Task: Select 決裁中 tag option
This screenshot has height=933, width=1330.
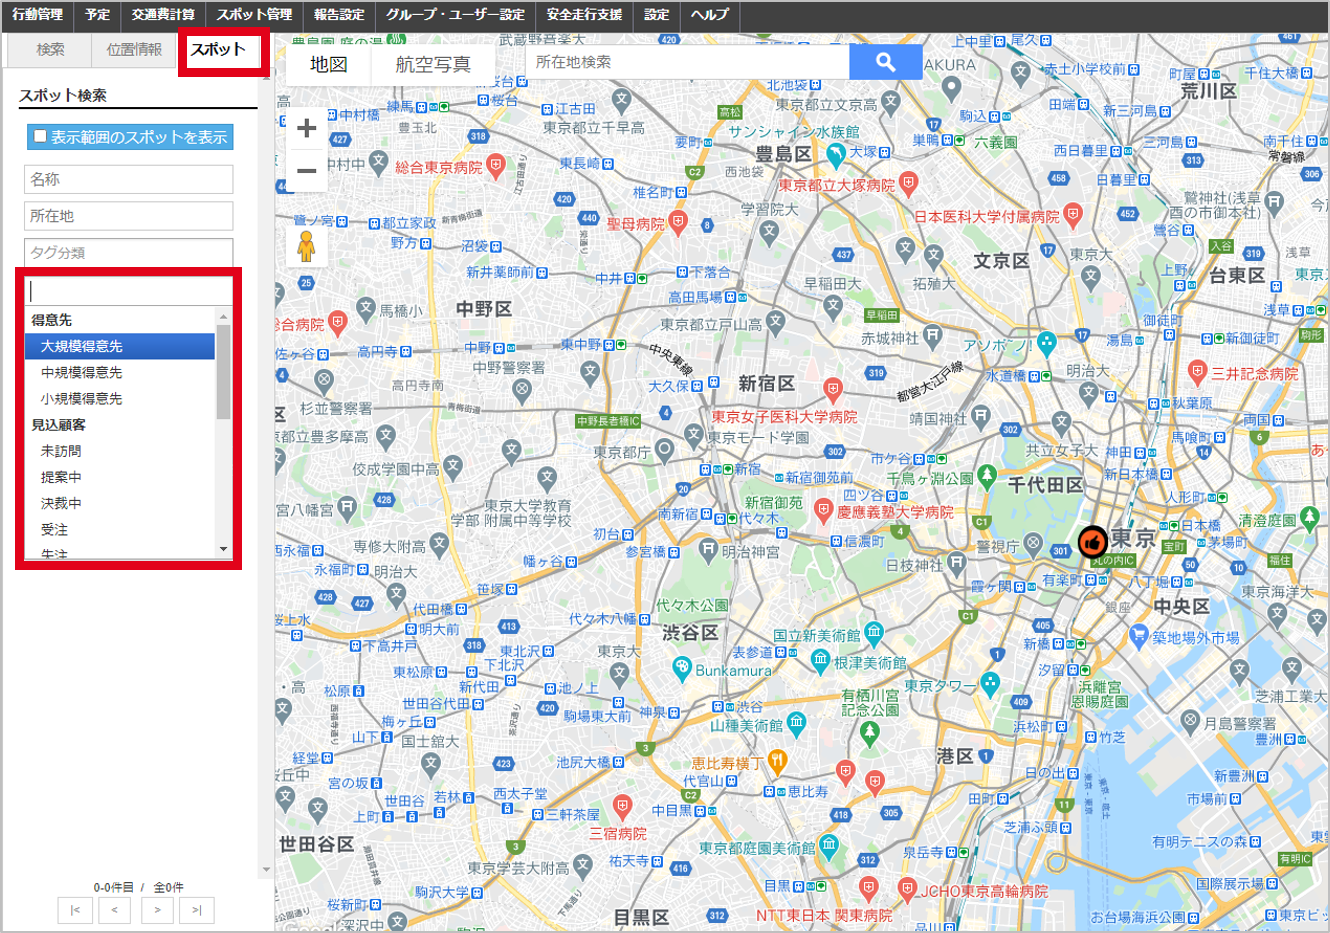Action: (x=120, y=503)
